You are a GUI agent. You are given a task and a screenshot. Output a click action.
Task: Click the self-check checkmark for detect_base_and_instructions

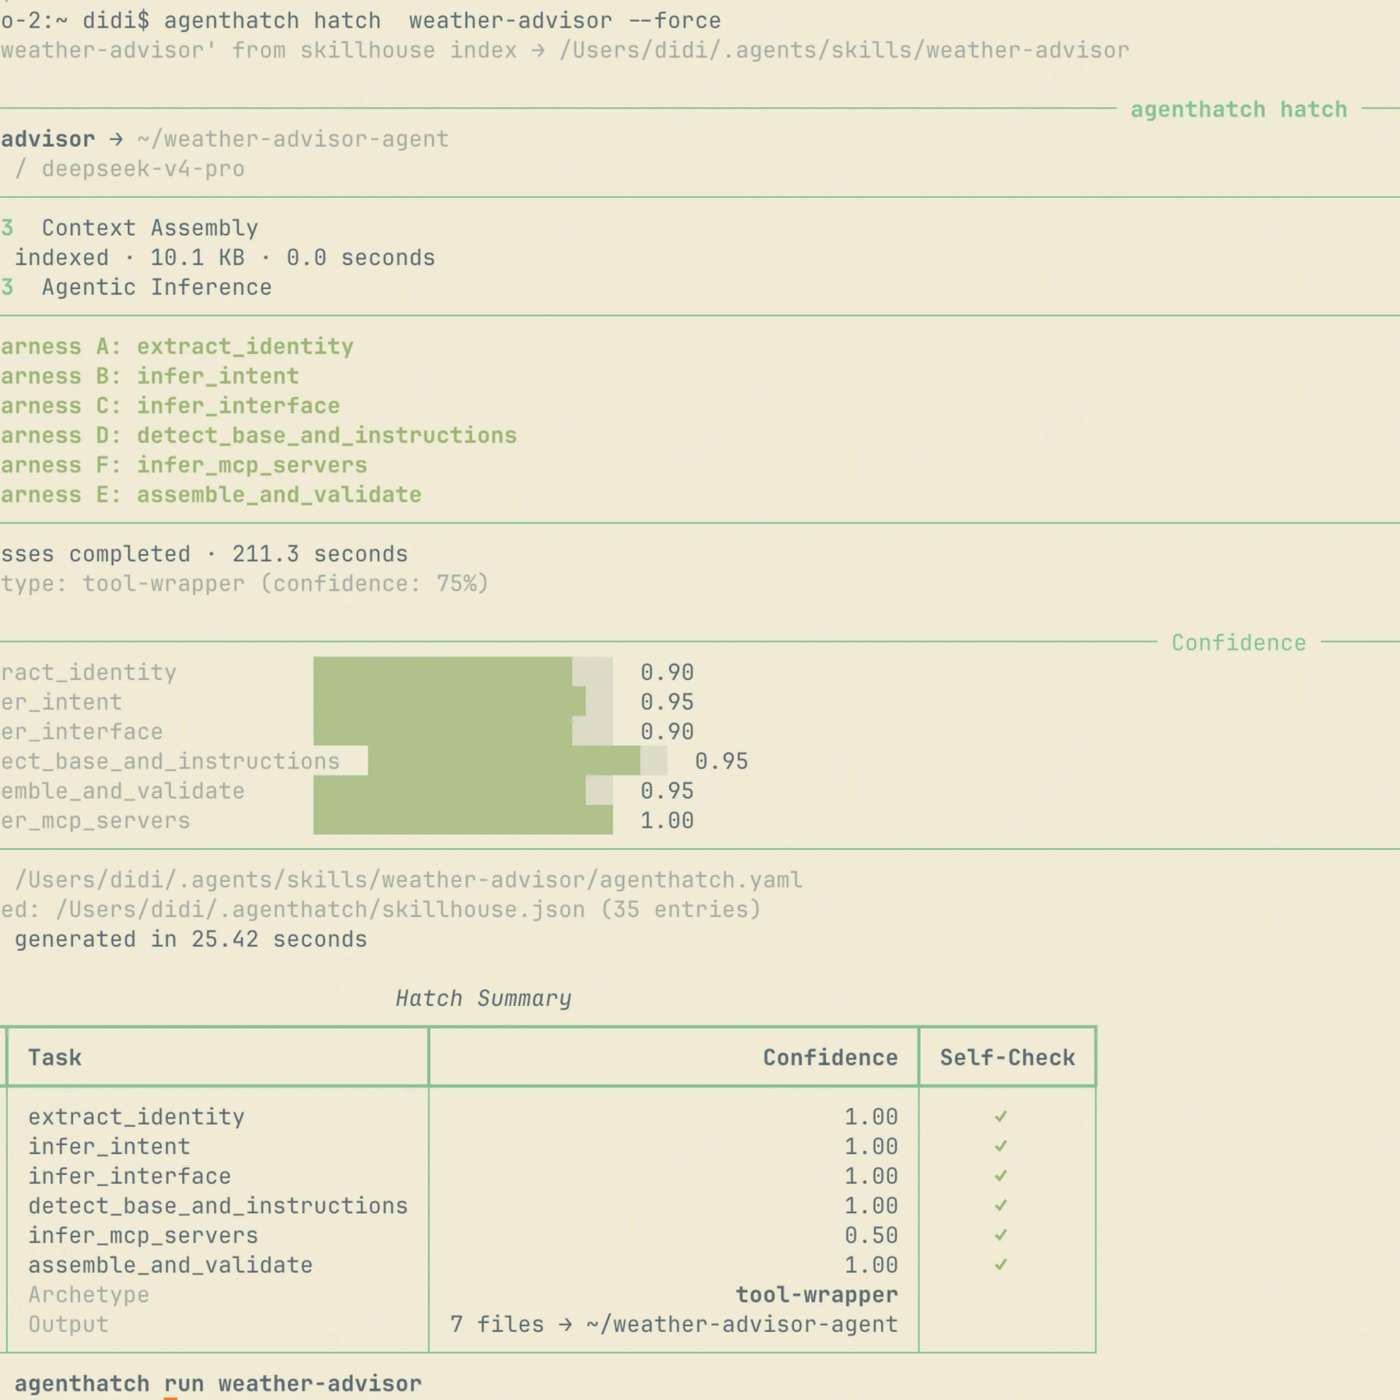tap(1001, 1206)
